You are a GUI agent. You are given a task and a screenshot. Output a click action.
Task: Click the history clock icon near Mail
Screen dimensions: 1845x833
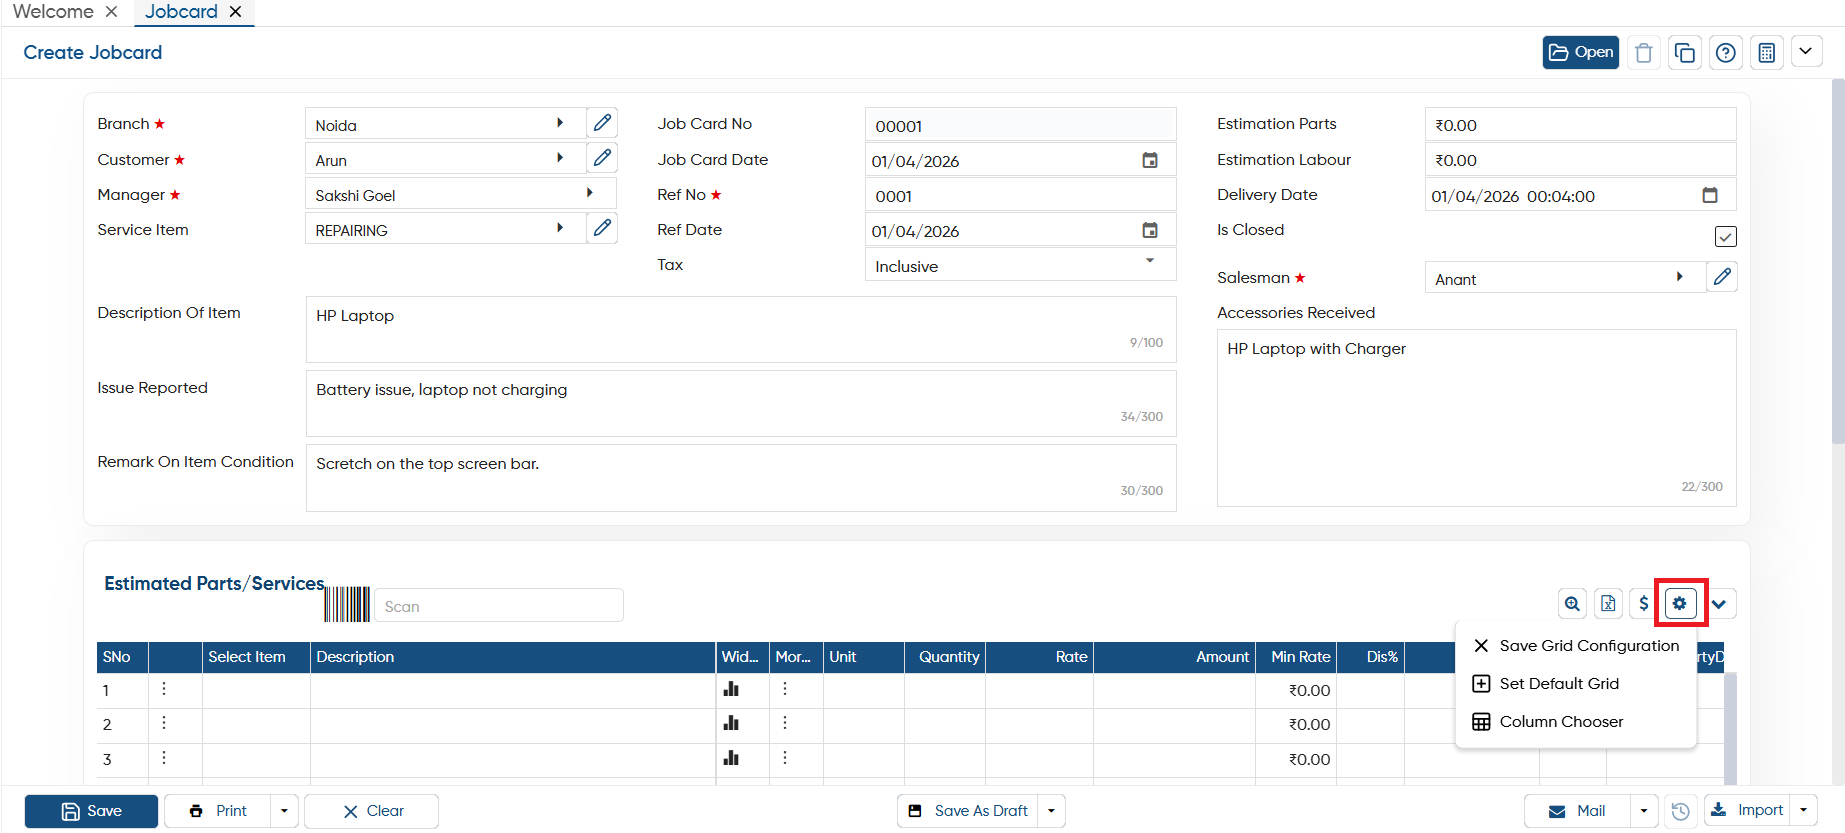1681,811
